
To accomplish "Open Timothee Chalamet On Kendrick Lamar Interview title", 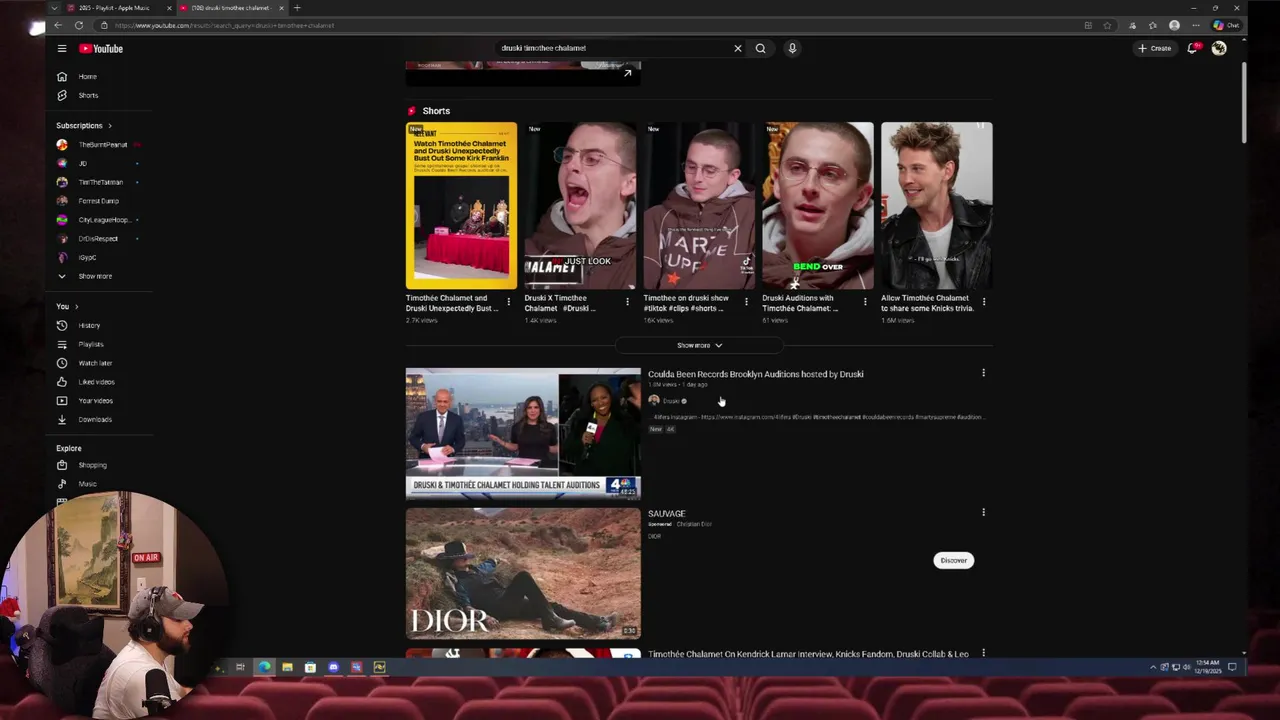I will point(808,654).
